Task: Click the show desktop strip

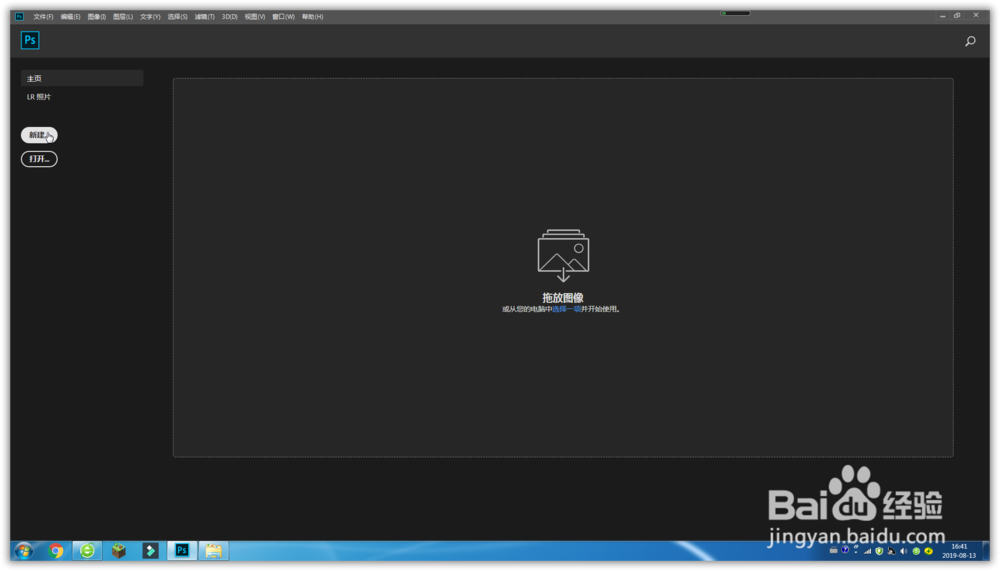Action: pos(987,550)
